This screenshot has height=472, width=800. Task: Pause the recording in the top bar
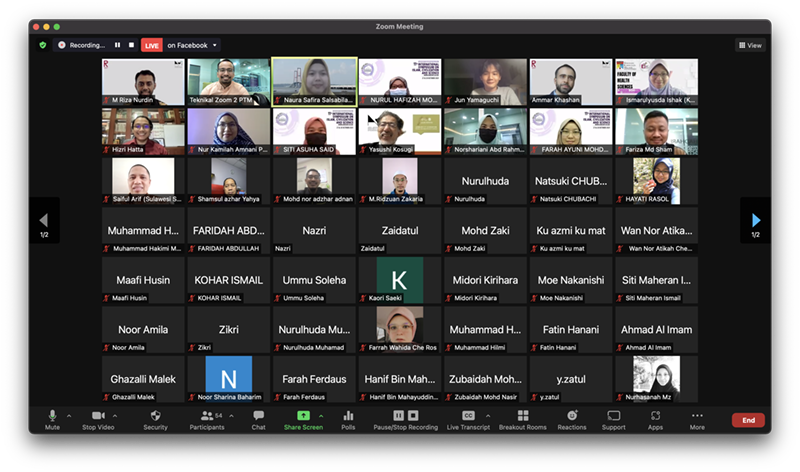[x=117, y=45]
